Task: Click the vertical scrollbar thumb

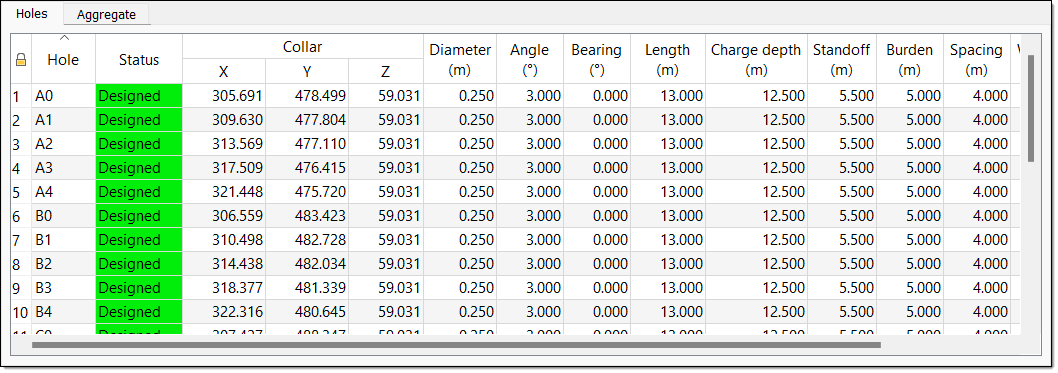Action: pyautogui.click(x=1030, y=109)
